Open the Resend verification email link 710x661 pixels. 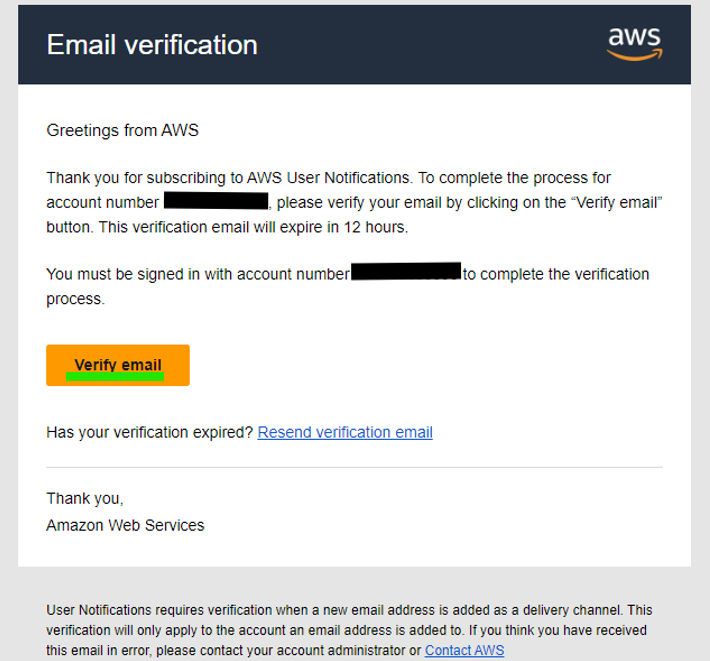[345, 432]
